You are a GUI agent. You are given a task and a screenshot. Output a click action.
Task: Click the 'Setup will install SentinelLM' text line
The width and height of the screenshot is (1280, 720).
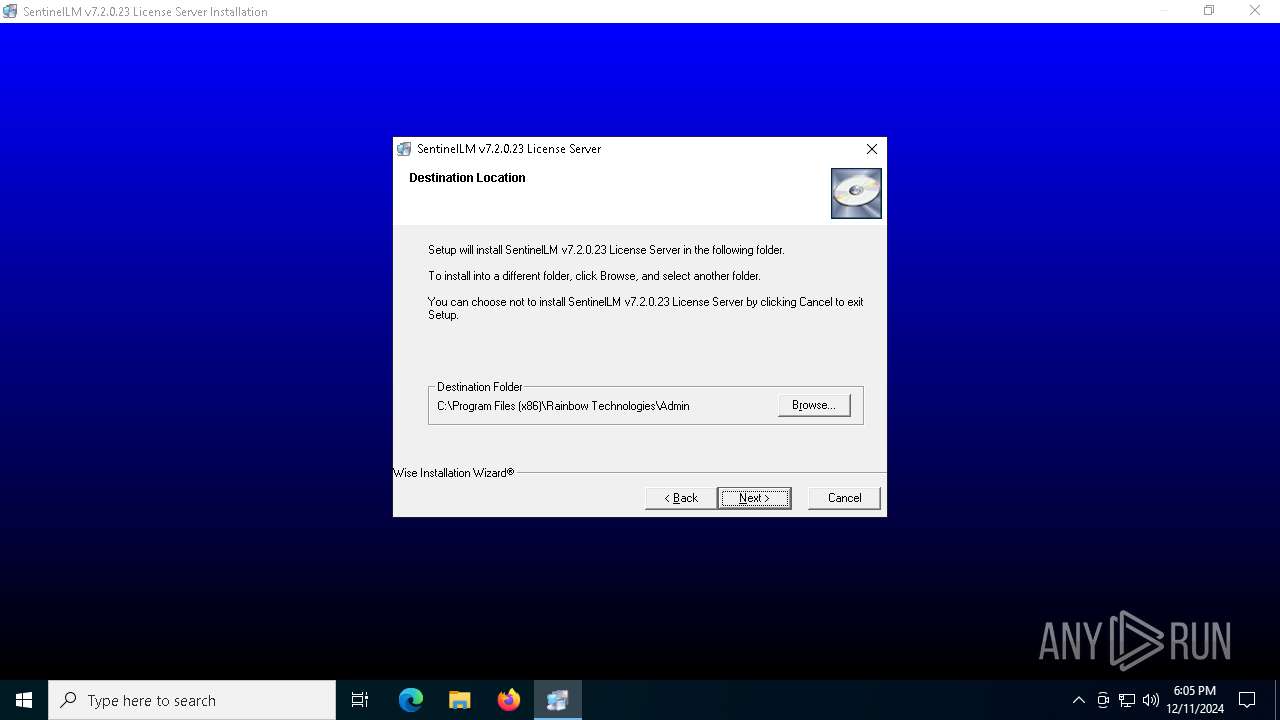point(606,250)
